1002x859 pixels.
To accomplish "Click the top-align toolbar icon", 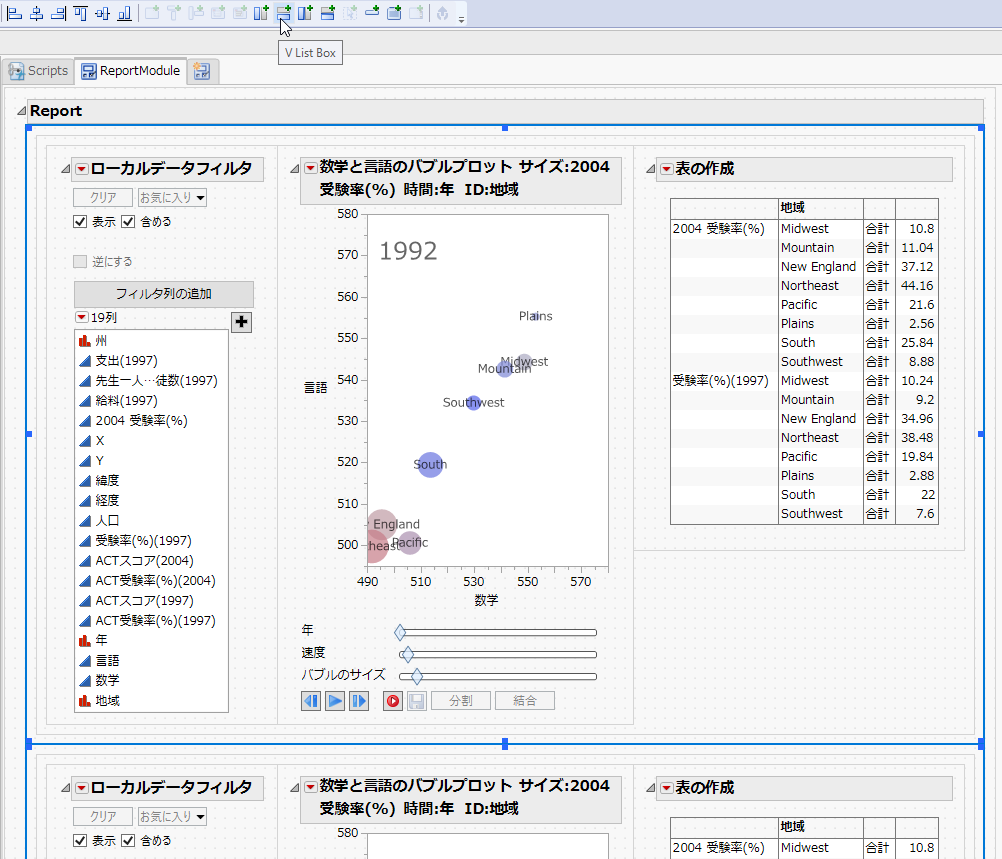I will (x=79, y=14).
